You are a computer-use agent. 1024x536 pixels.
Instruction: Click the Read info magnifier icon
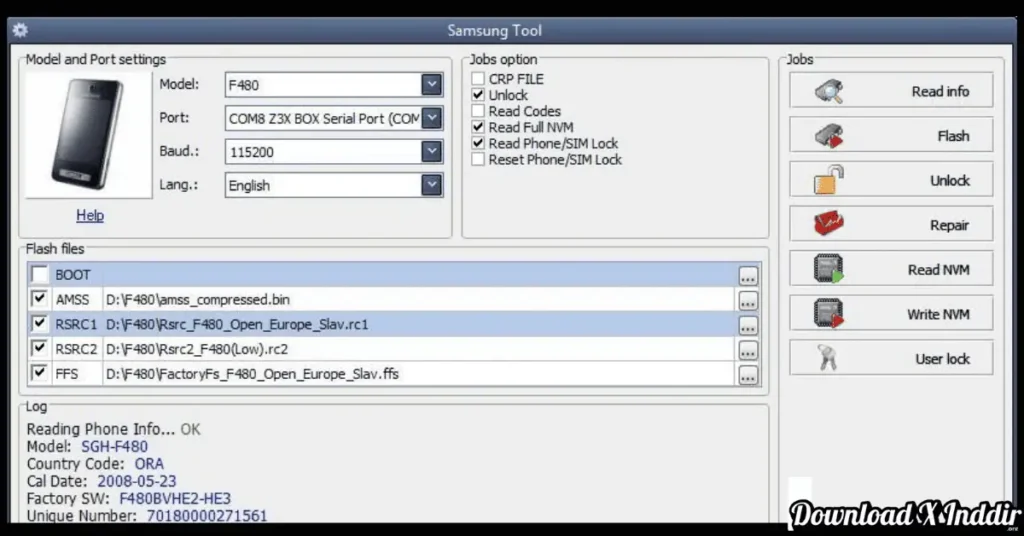pos(829,91)
